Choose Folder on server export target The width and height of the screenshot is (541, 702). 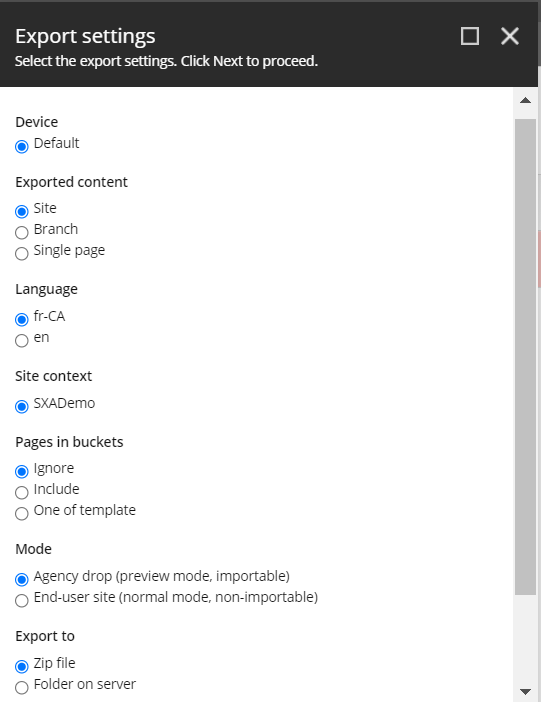pos(21,687)
